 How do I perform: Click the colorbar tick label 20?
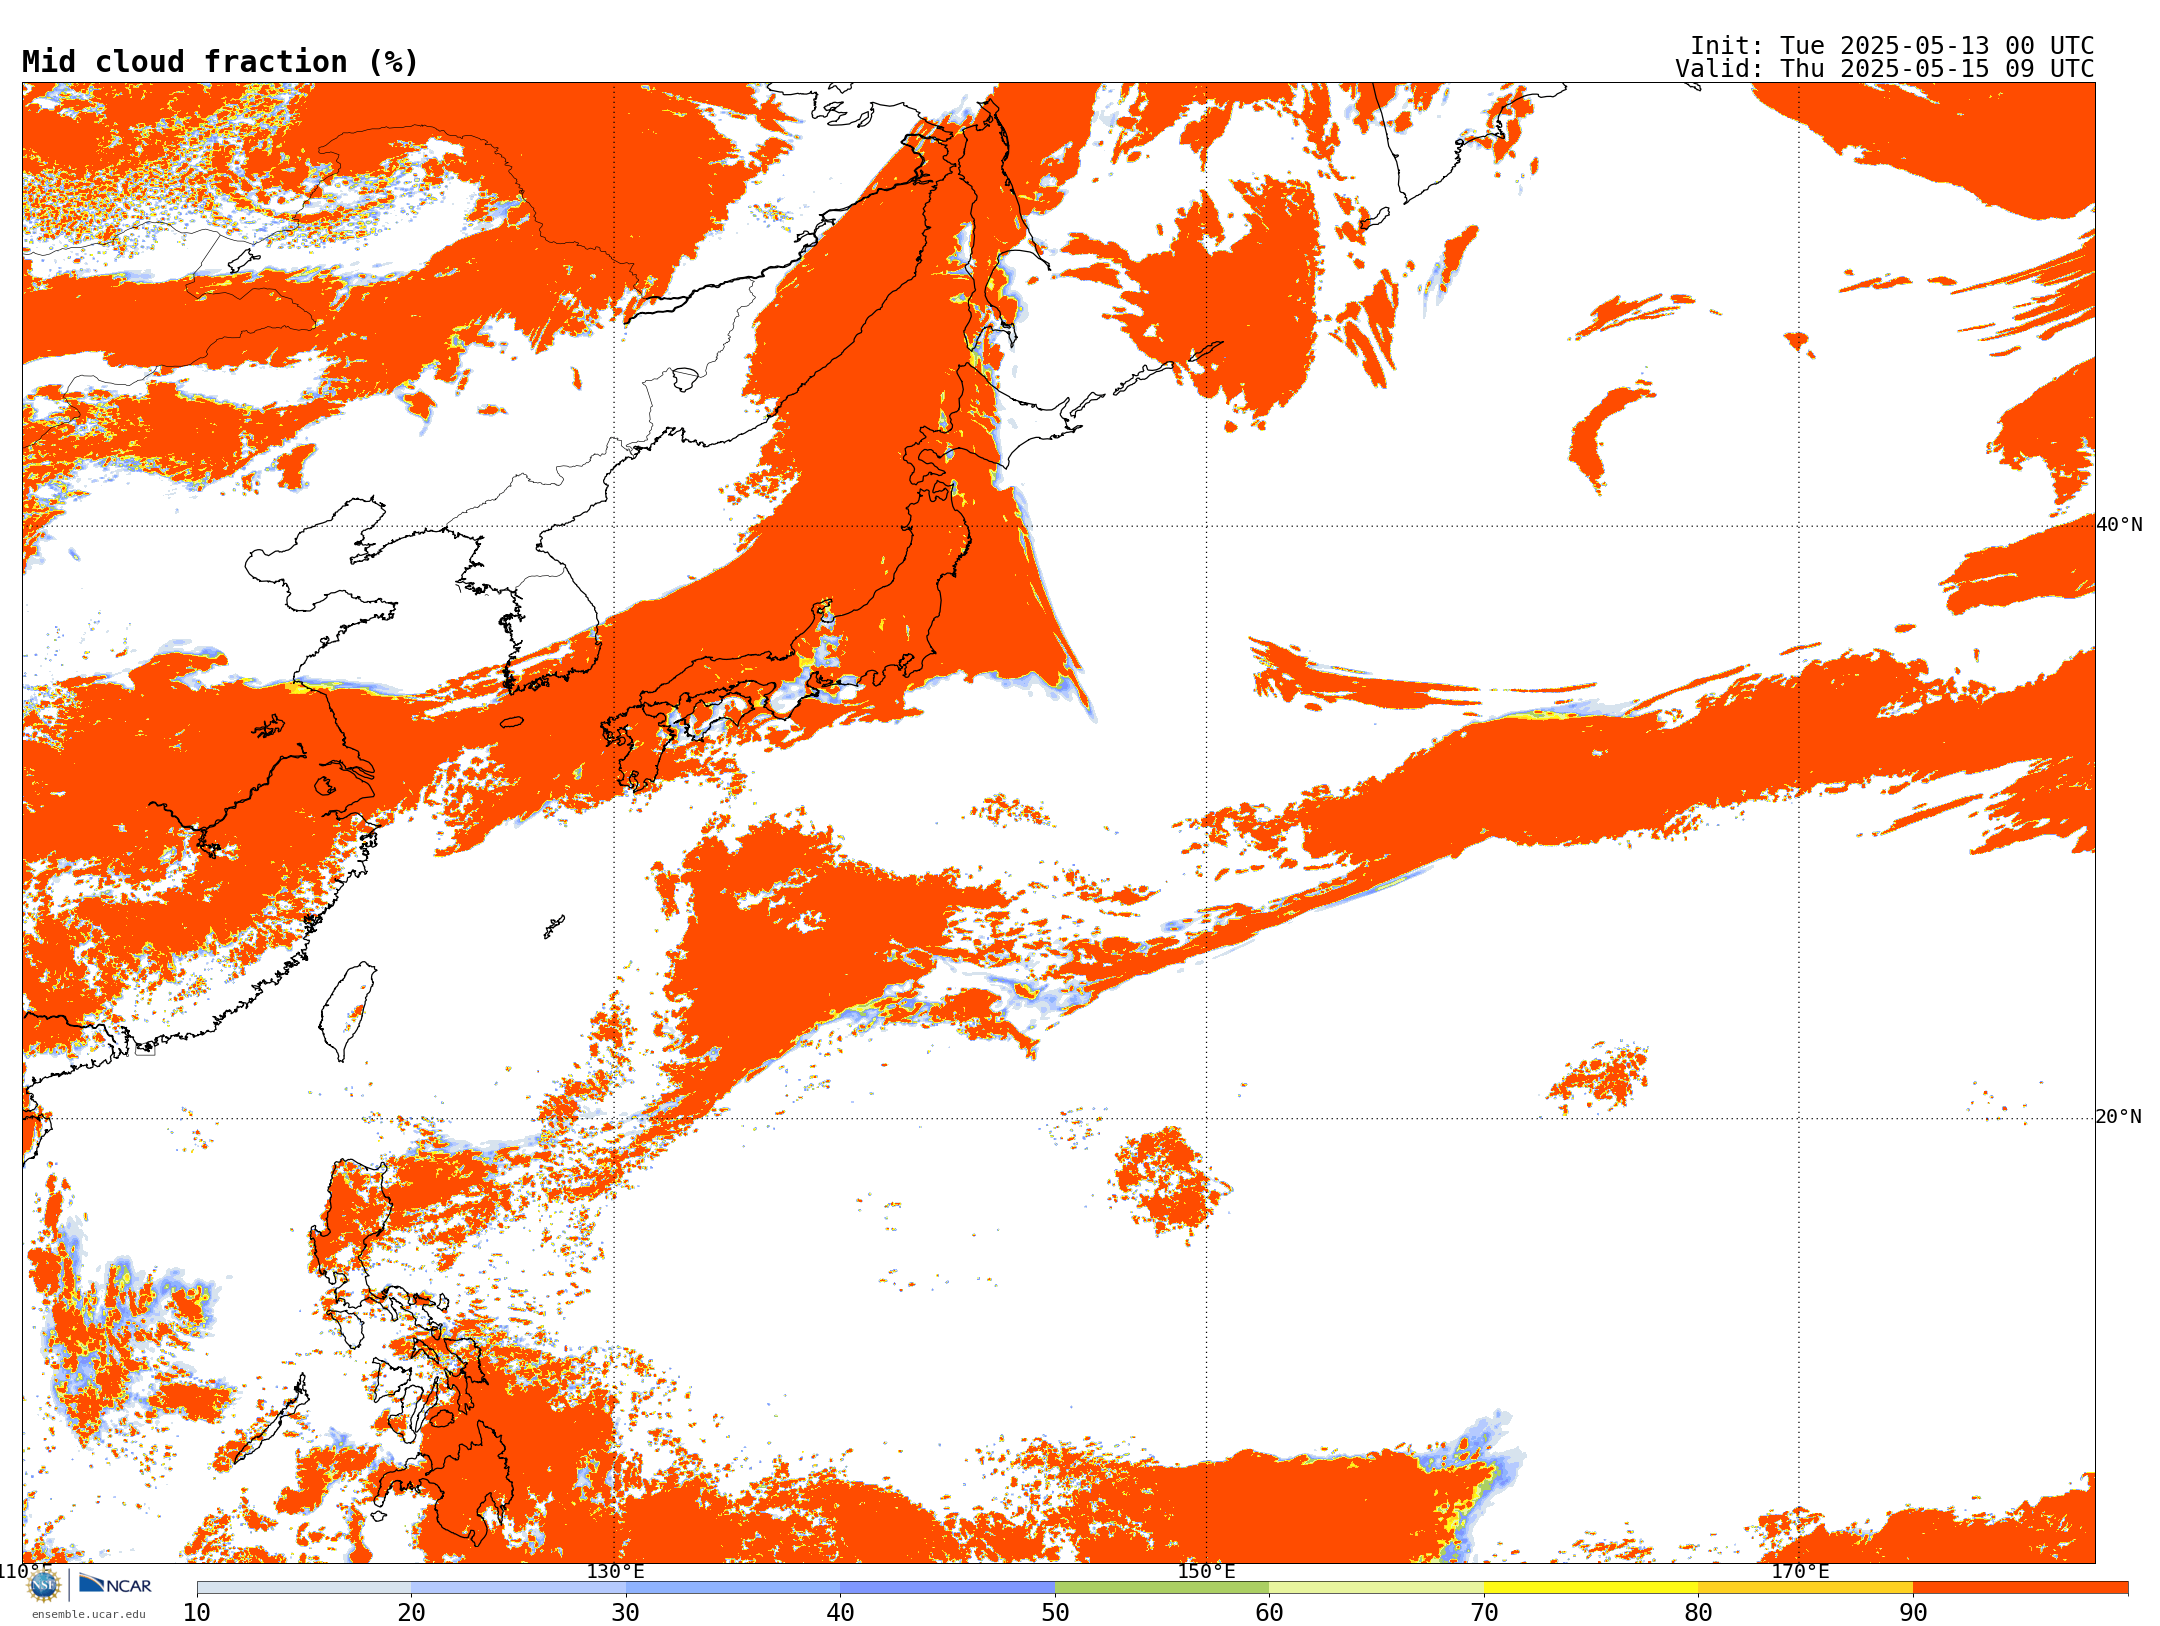coord(411,1612)
